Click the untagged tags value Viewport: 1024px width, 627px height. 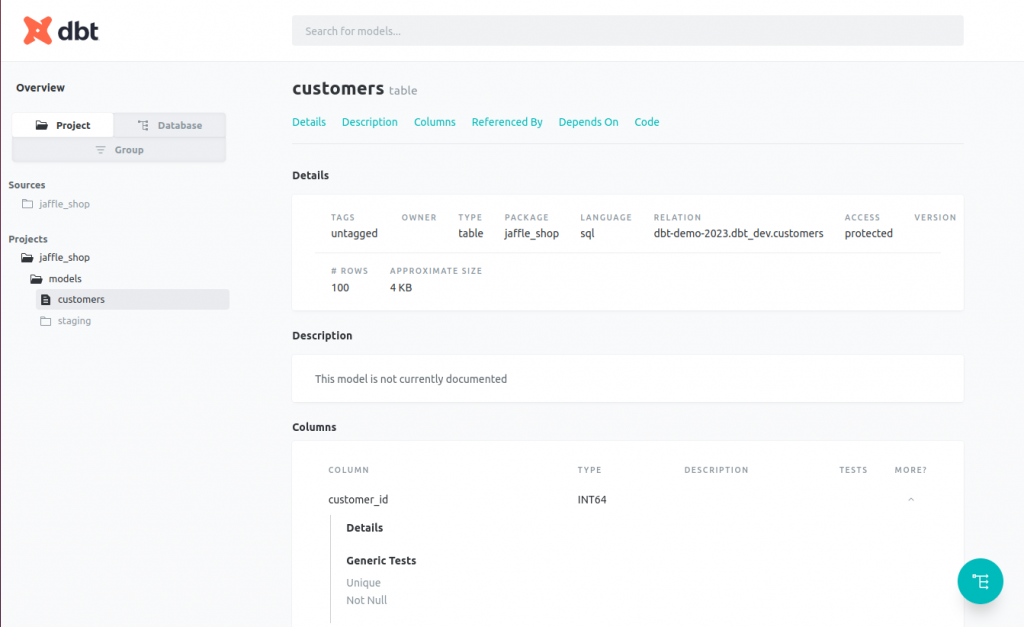pyautogui.click(x=354, y=233)
